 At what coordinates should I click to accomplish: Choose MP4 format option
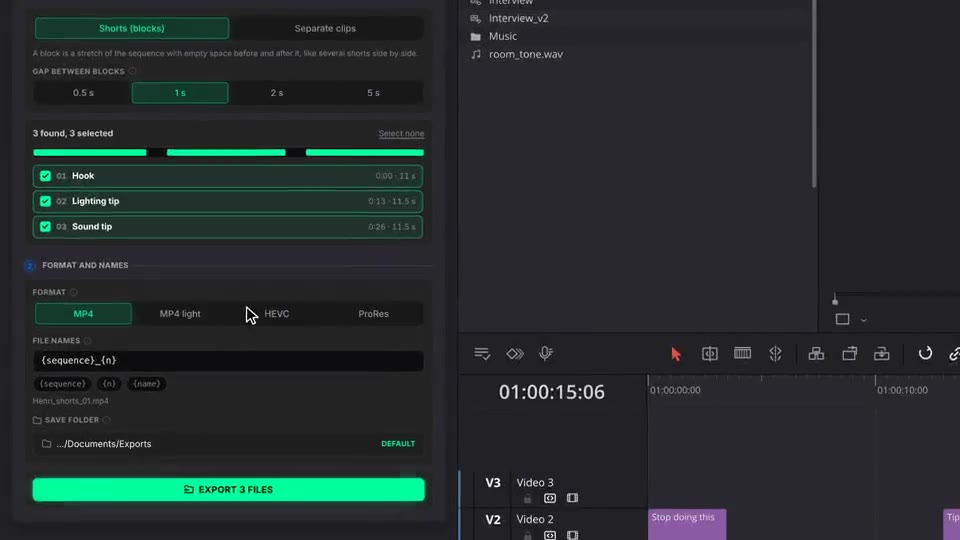pyautogui.click(x=83, y=313)
